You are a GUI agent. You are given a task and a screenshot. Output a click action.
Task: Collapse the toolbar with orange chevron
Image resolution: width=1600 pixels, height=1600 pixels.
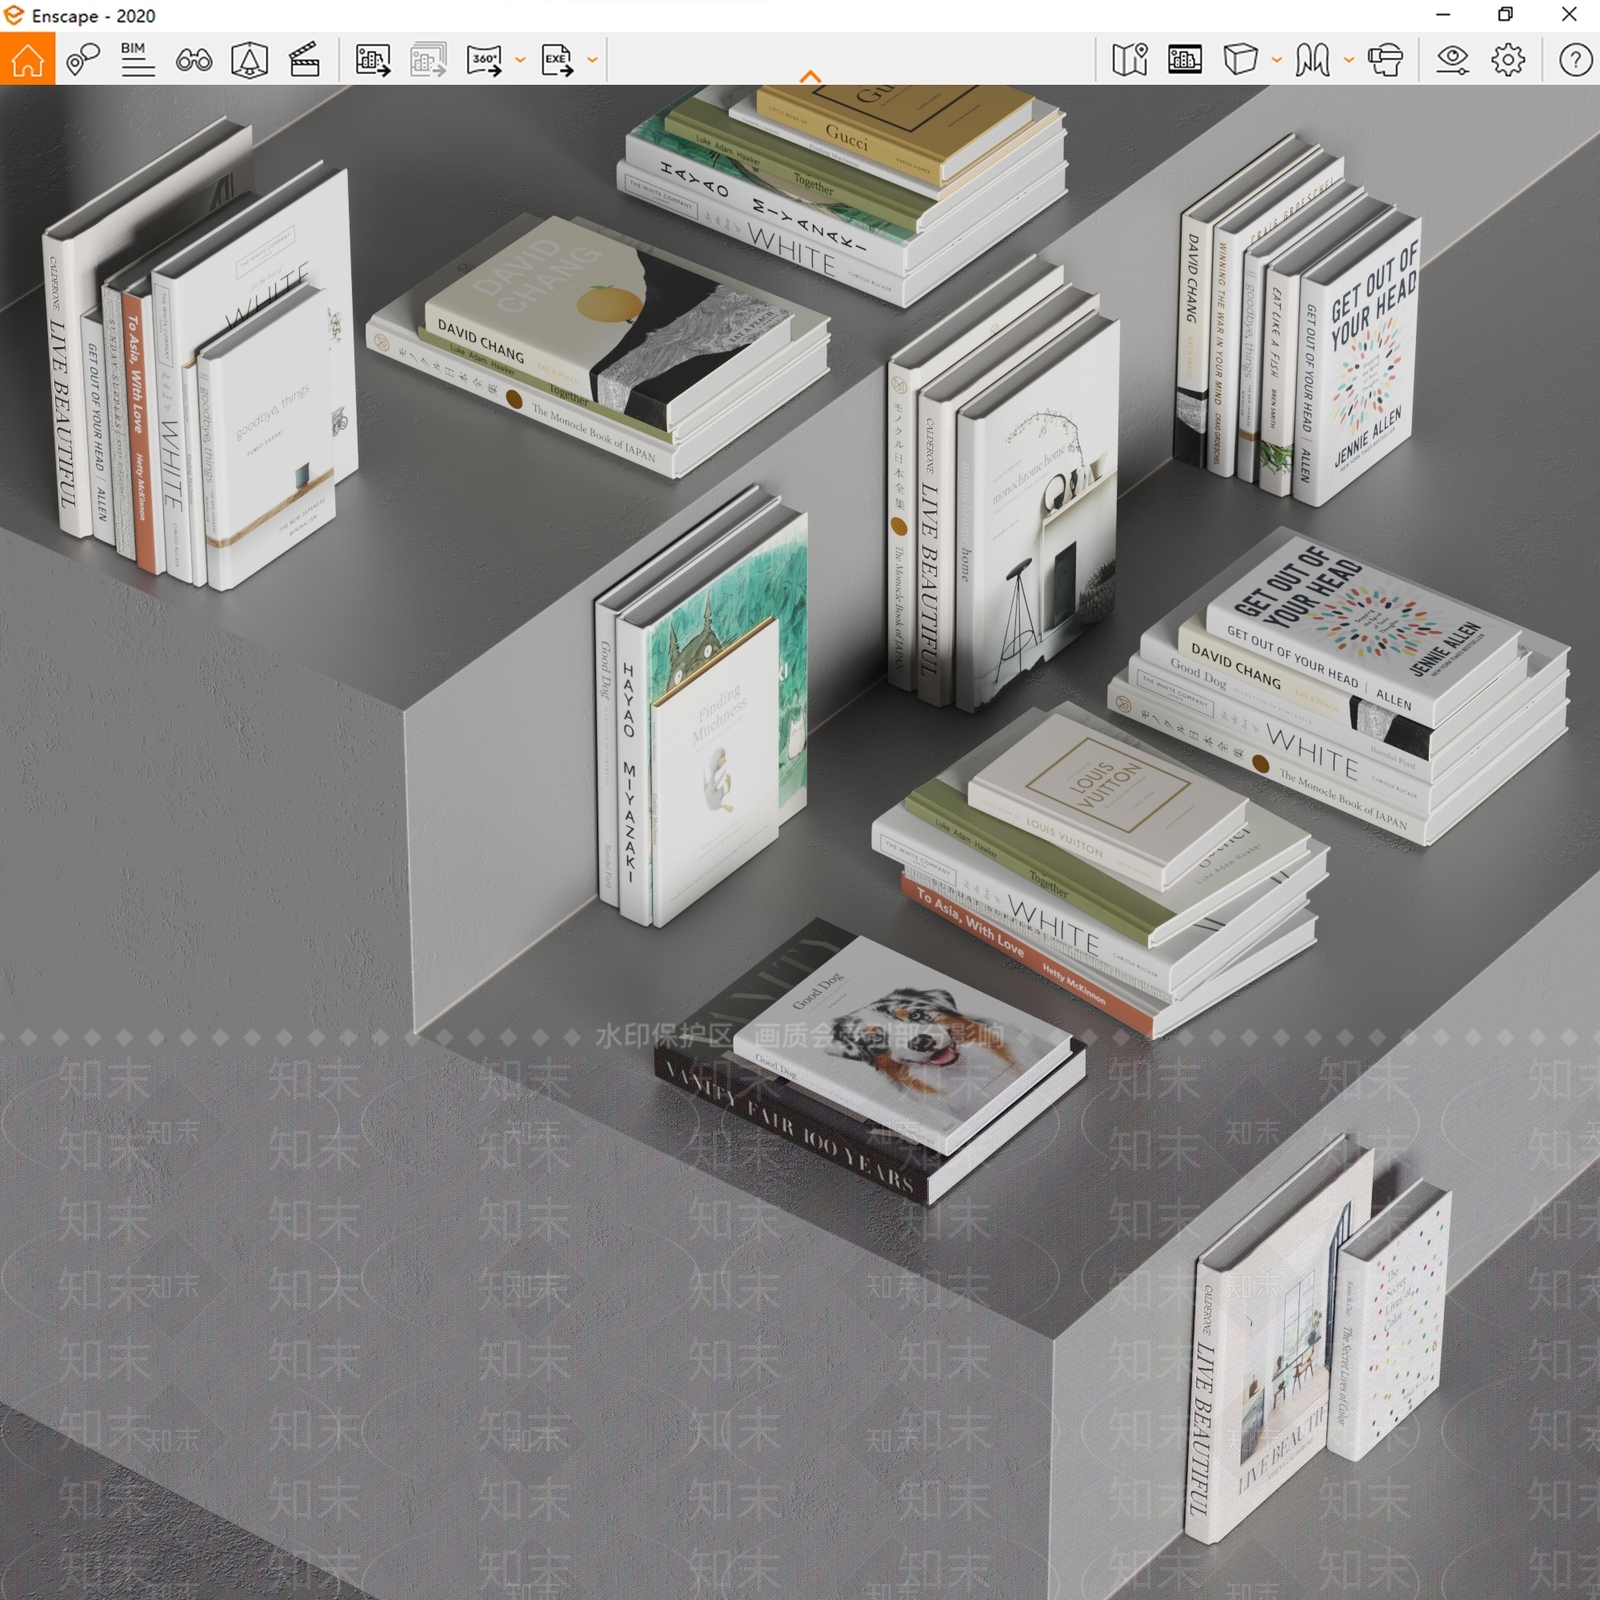tap(810, 77)
